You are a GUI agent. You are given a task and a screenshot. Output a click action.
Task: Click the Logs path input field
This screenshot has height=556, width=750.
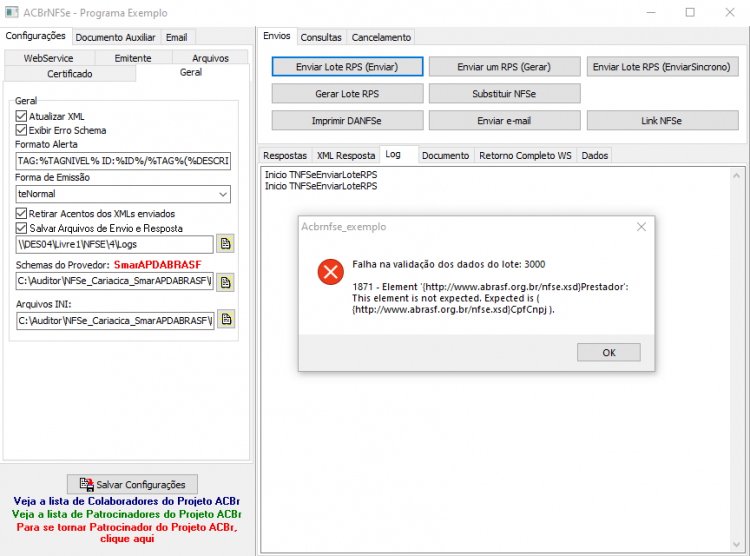click(x=114, y=244)
